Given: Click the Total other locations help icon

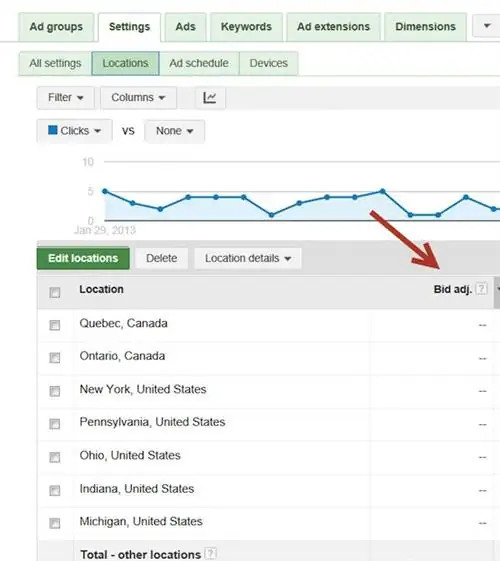Looking at the screenshot, I should point(211,553).
